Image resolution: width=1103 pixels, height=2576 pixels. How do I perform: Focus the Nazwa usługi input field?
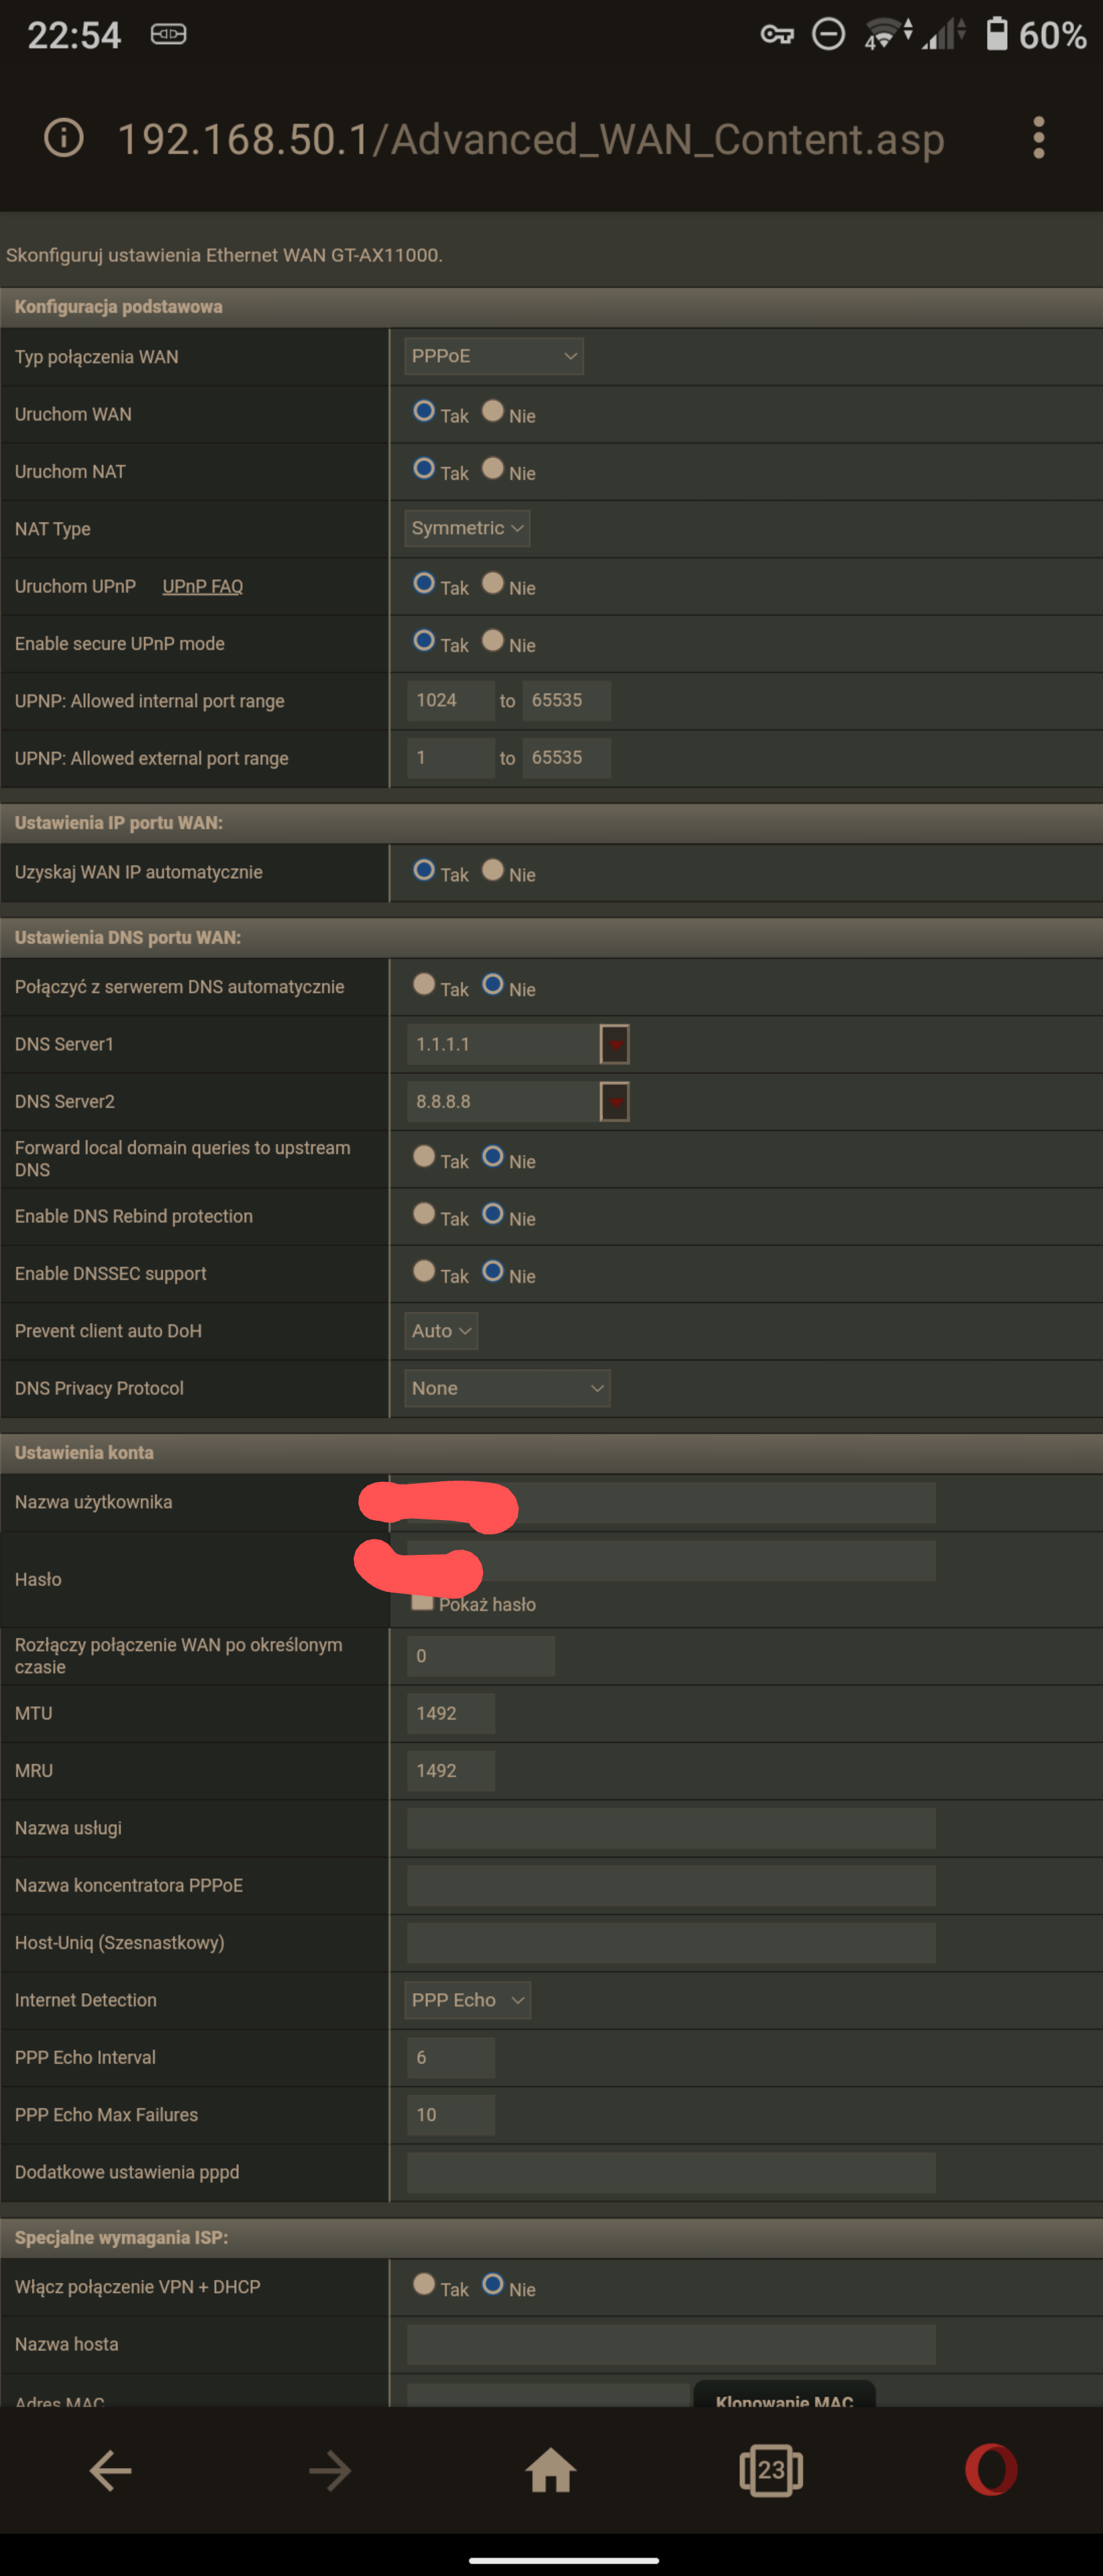(x=671, y=1828)
